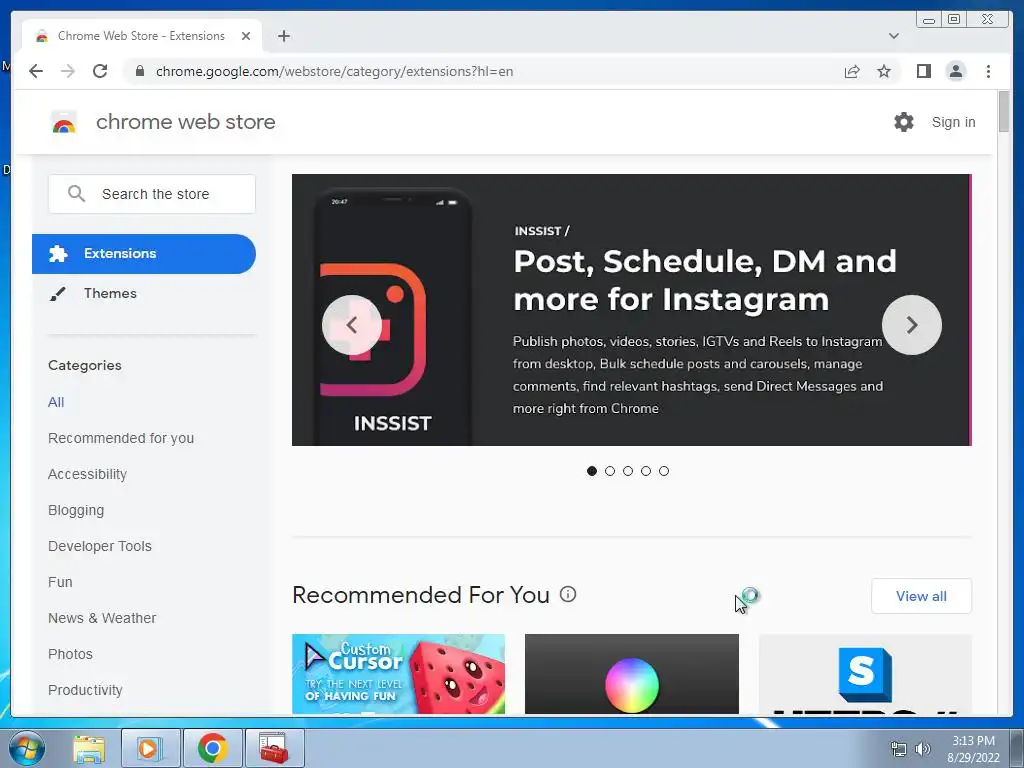Click the search magnifier icon
Viewport: 1024px width, 768px height.
click(x=76, y=194)
